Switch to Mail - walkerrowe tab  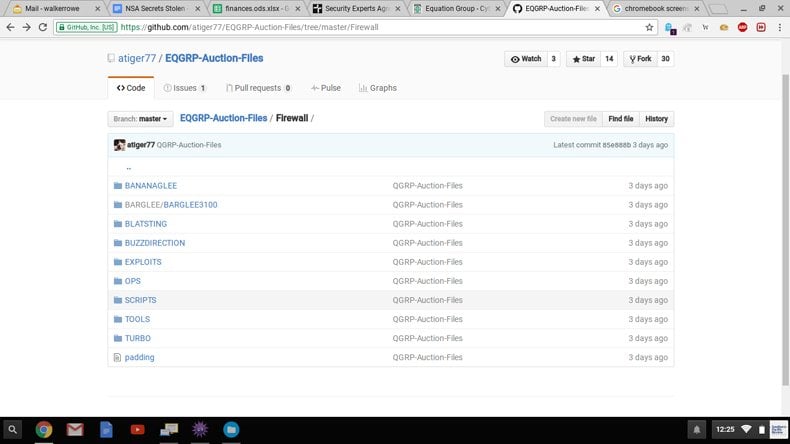[x=52, y=9]
